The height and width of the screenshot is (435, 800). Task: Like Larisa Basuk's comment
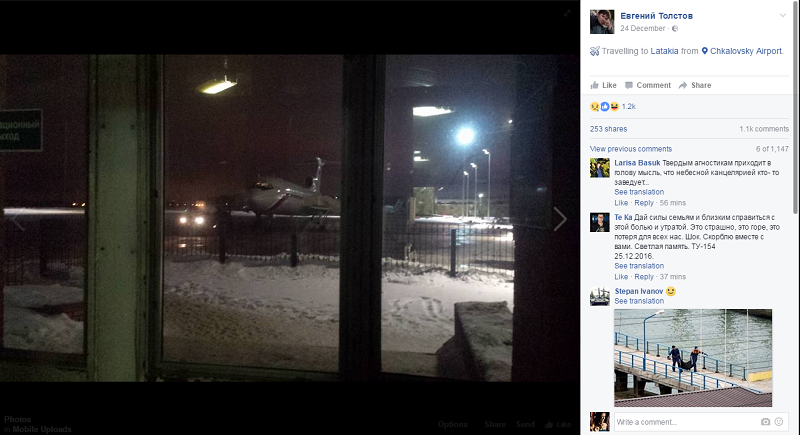pyautogui.click(x=621, y=202)
